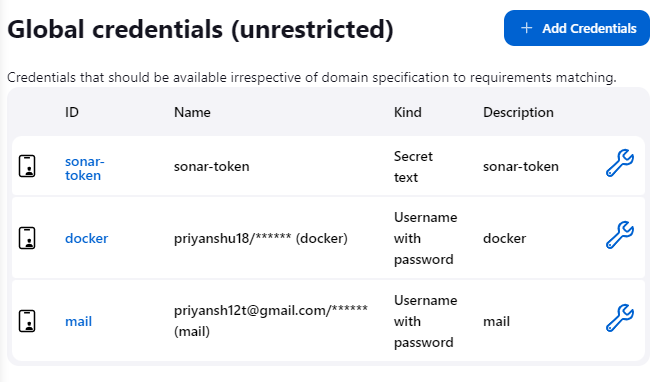The width and height of the screenshot is (659, 382).
Task: Click the Global credentials (unrestricted) heading
Action: (200, 29)
